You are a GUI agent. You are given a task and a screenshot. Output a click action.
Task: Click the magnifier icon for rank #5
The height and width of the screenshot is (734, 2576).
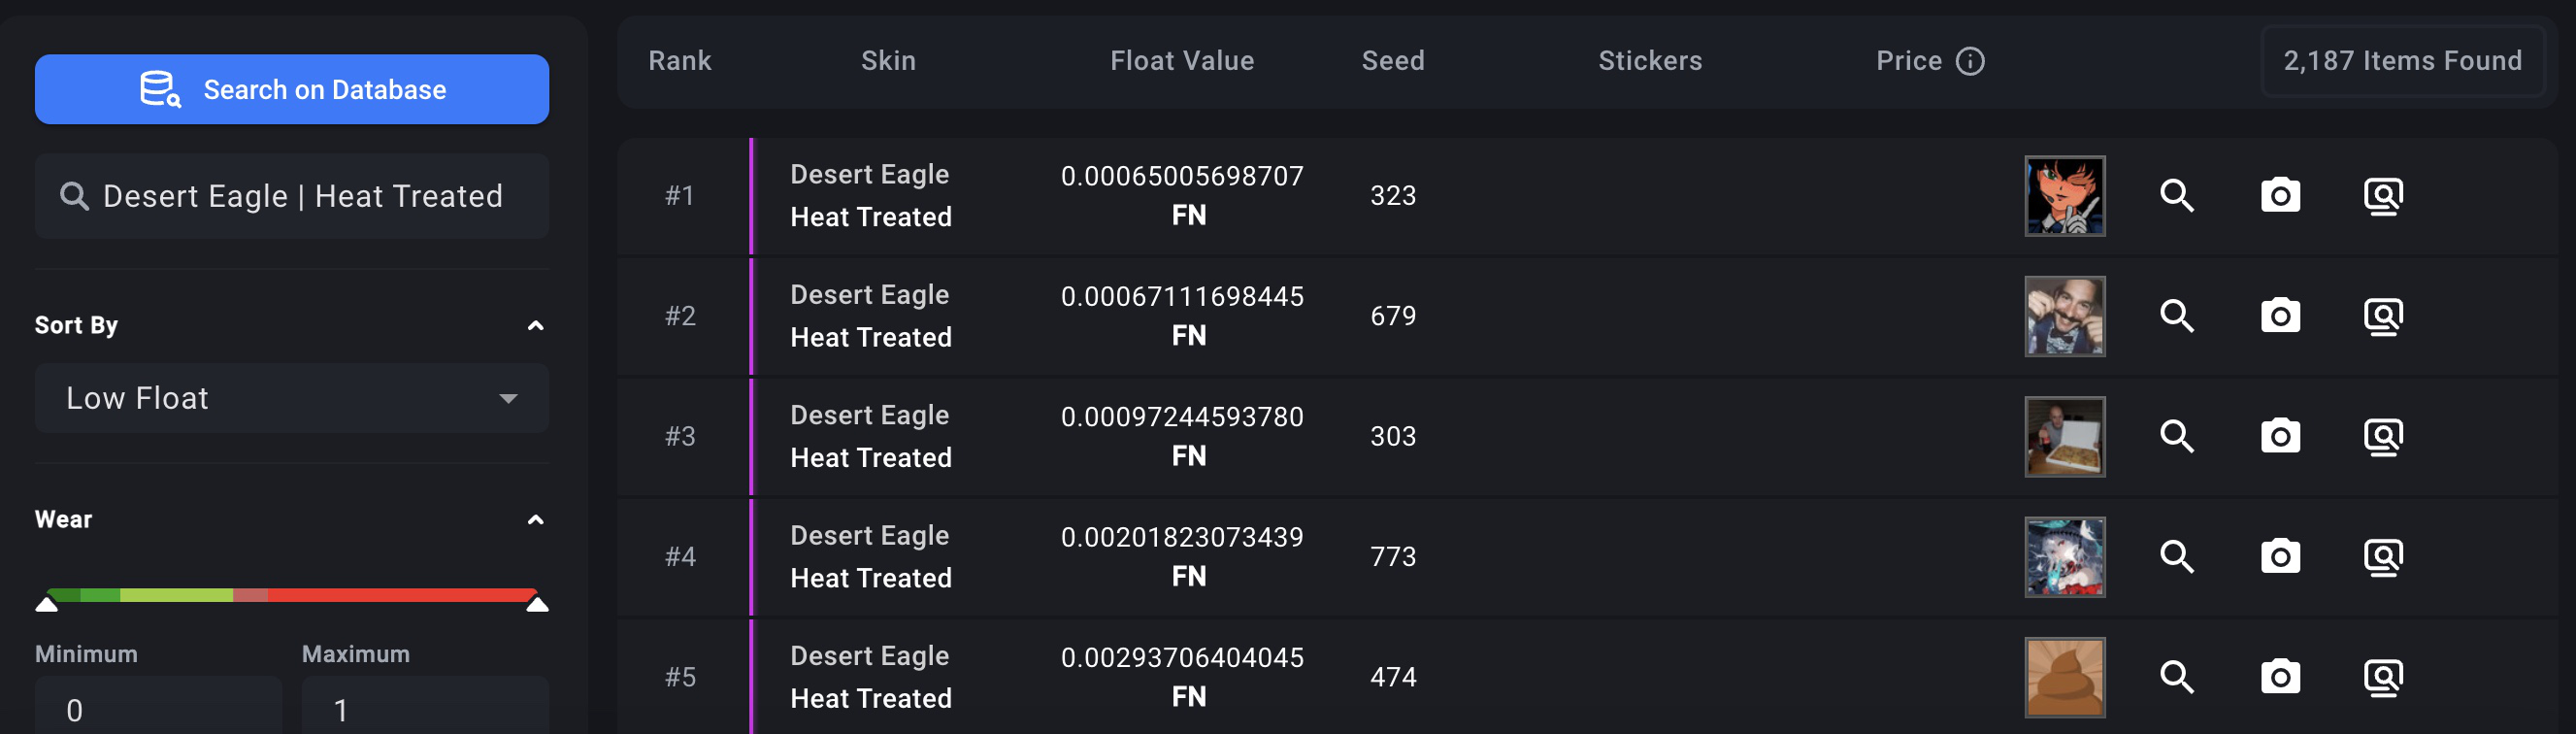[x=2176, y=677]
